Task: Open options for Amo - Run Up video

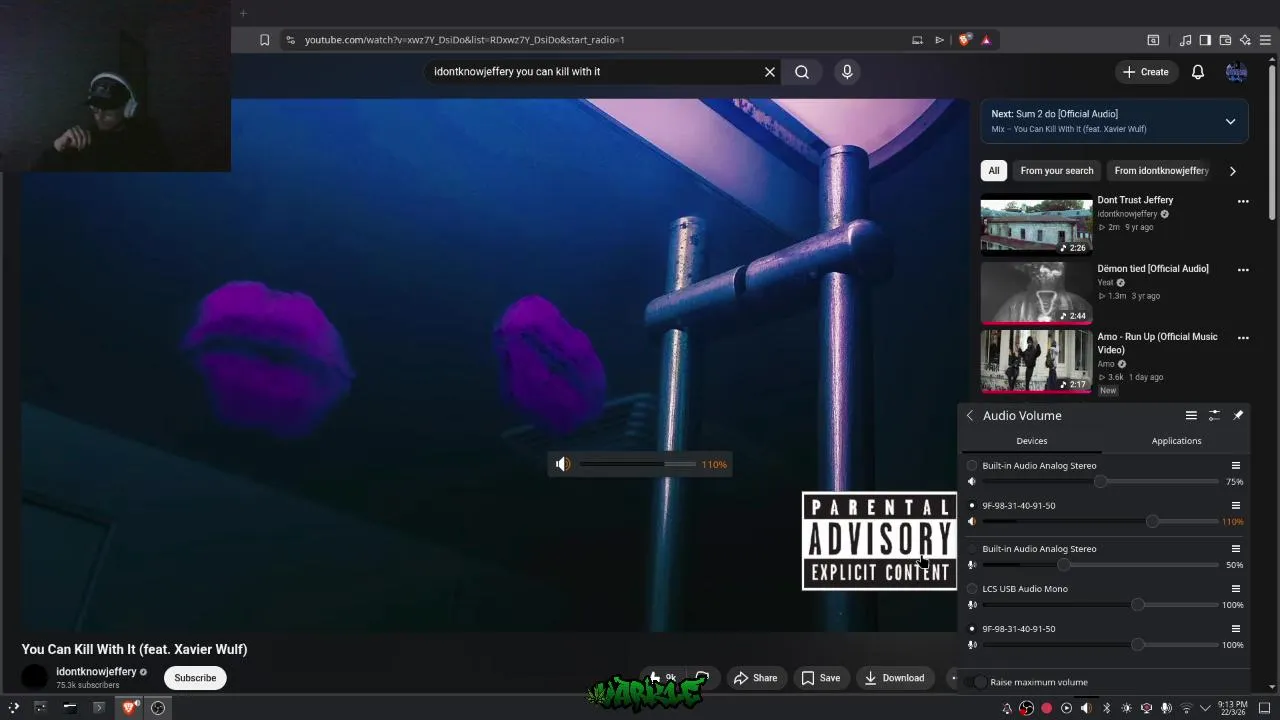Action: tap(1243, 338)
